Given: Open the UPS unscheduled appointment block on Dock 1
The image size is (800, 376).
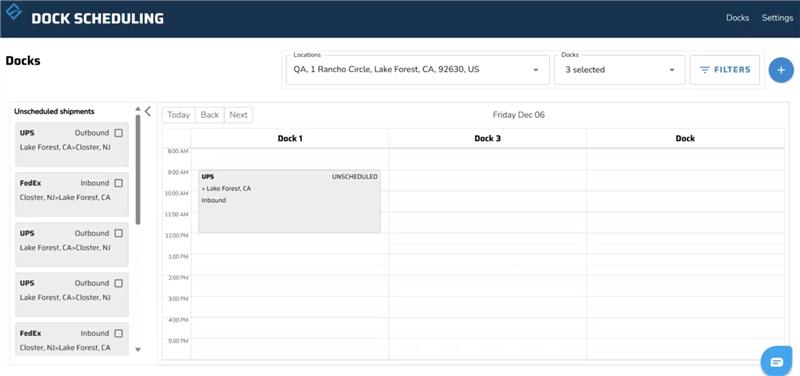Looking at the screenshot, I should point(289,202).
